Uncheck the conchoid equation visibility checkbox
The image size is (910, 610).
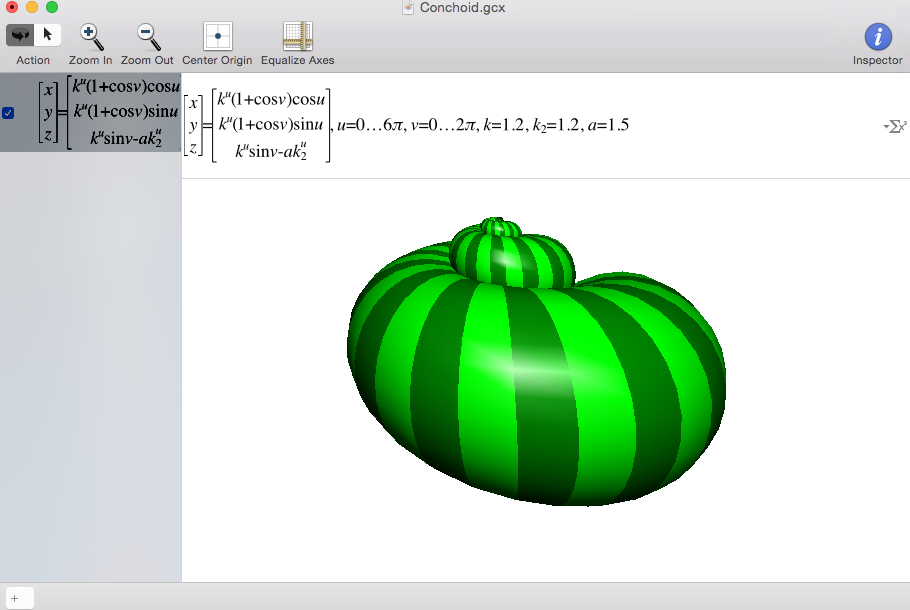(x=8, y=113)
